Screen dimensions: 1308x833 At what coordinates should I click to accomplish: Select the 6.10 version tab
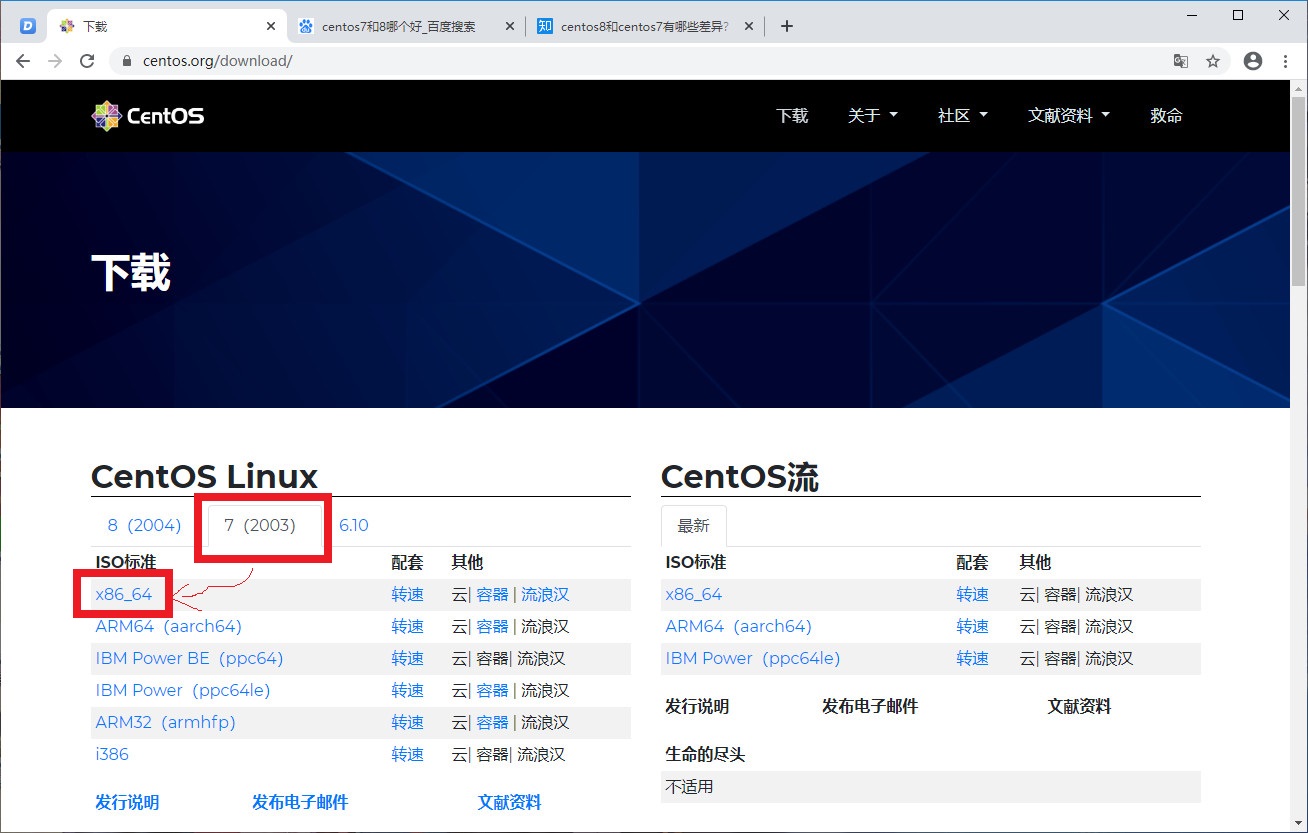(x=354, y=525)
